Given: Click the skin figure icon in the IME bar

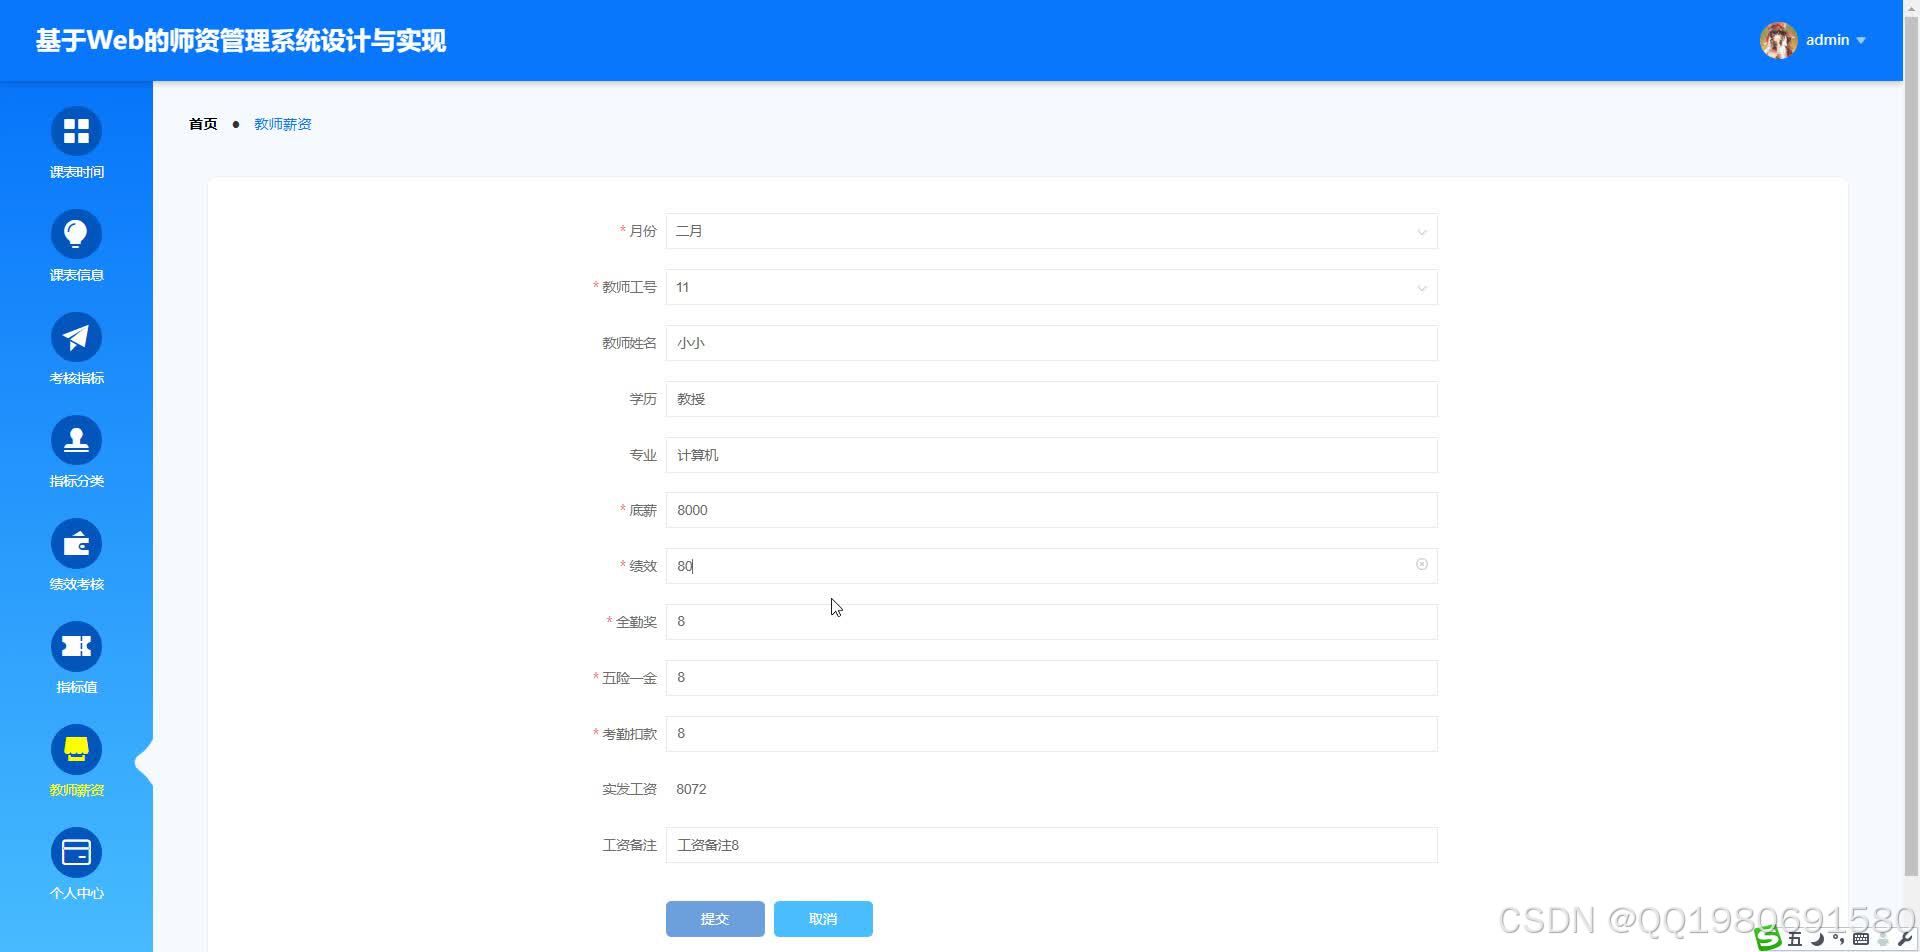Looking at the screenshot, I should click(x=1883, y=939).
